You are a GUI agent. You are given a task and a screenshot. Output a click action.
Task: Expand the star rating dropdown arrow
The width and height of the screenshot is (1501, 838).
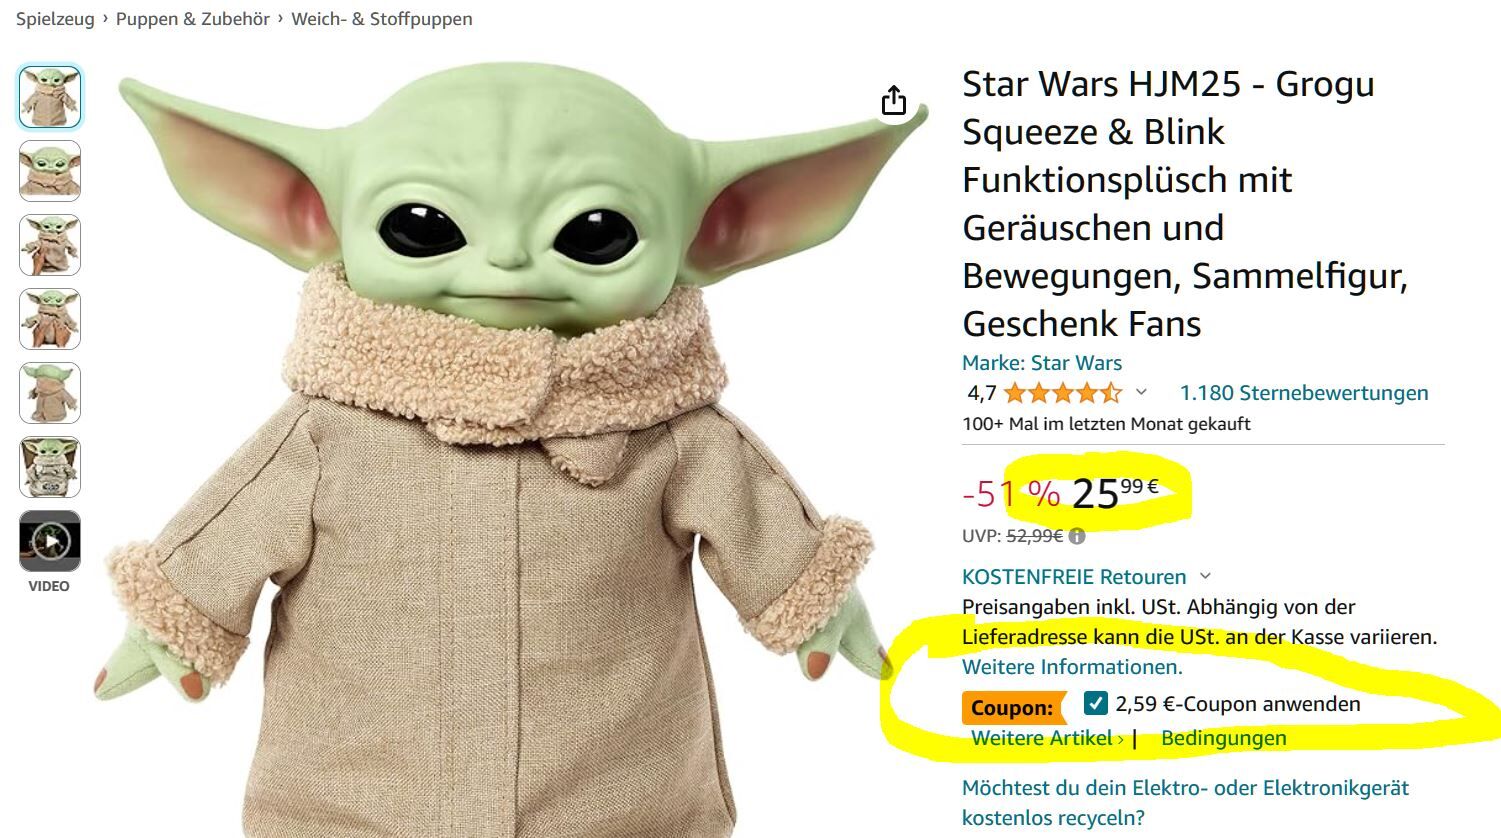pyautogui.click(x=1141, y=393)
